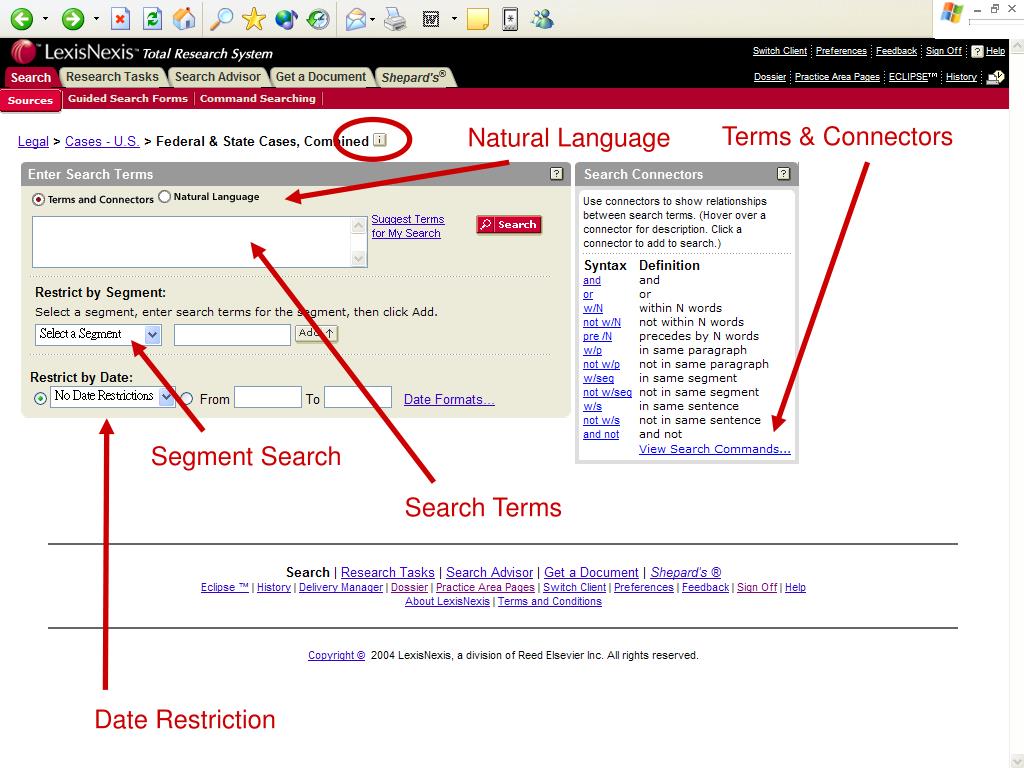1024x768 pixels.
Task: Click the Cases - U.S. breadcrumb link
Action: click(x=103, y=141)
